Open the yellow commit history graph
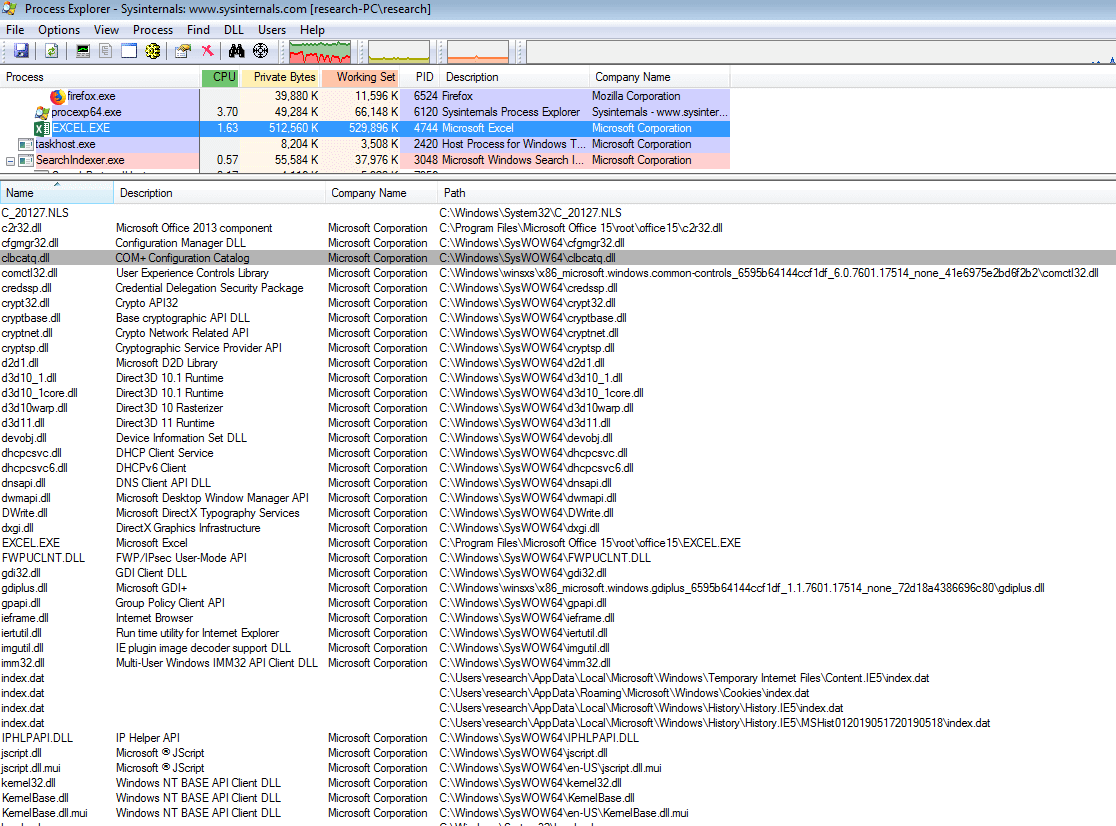 coord(399,51)
